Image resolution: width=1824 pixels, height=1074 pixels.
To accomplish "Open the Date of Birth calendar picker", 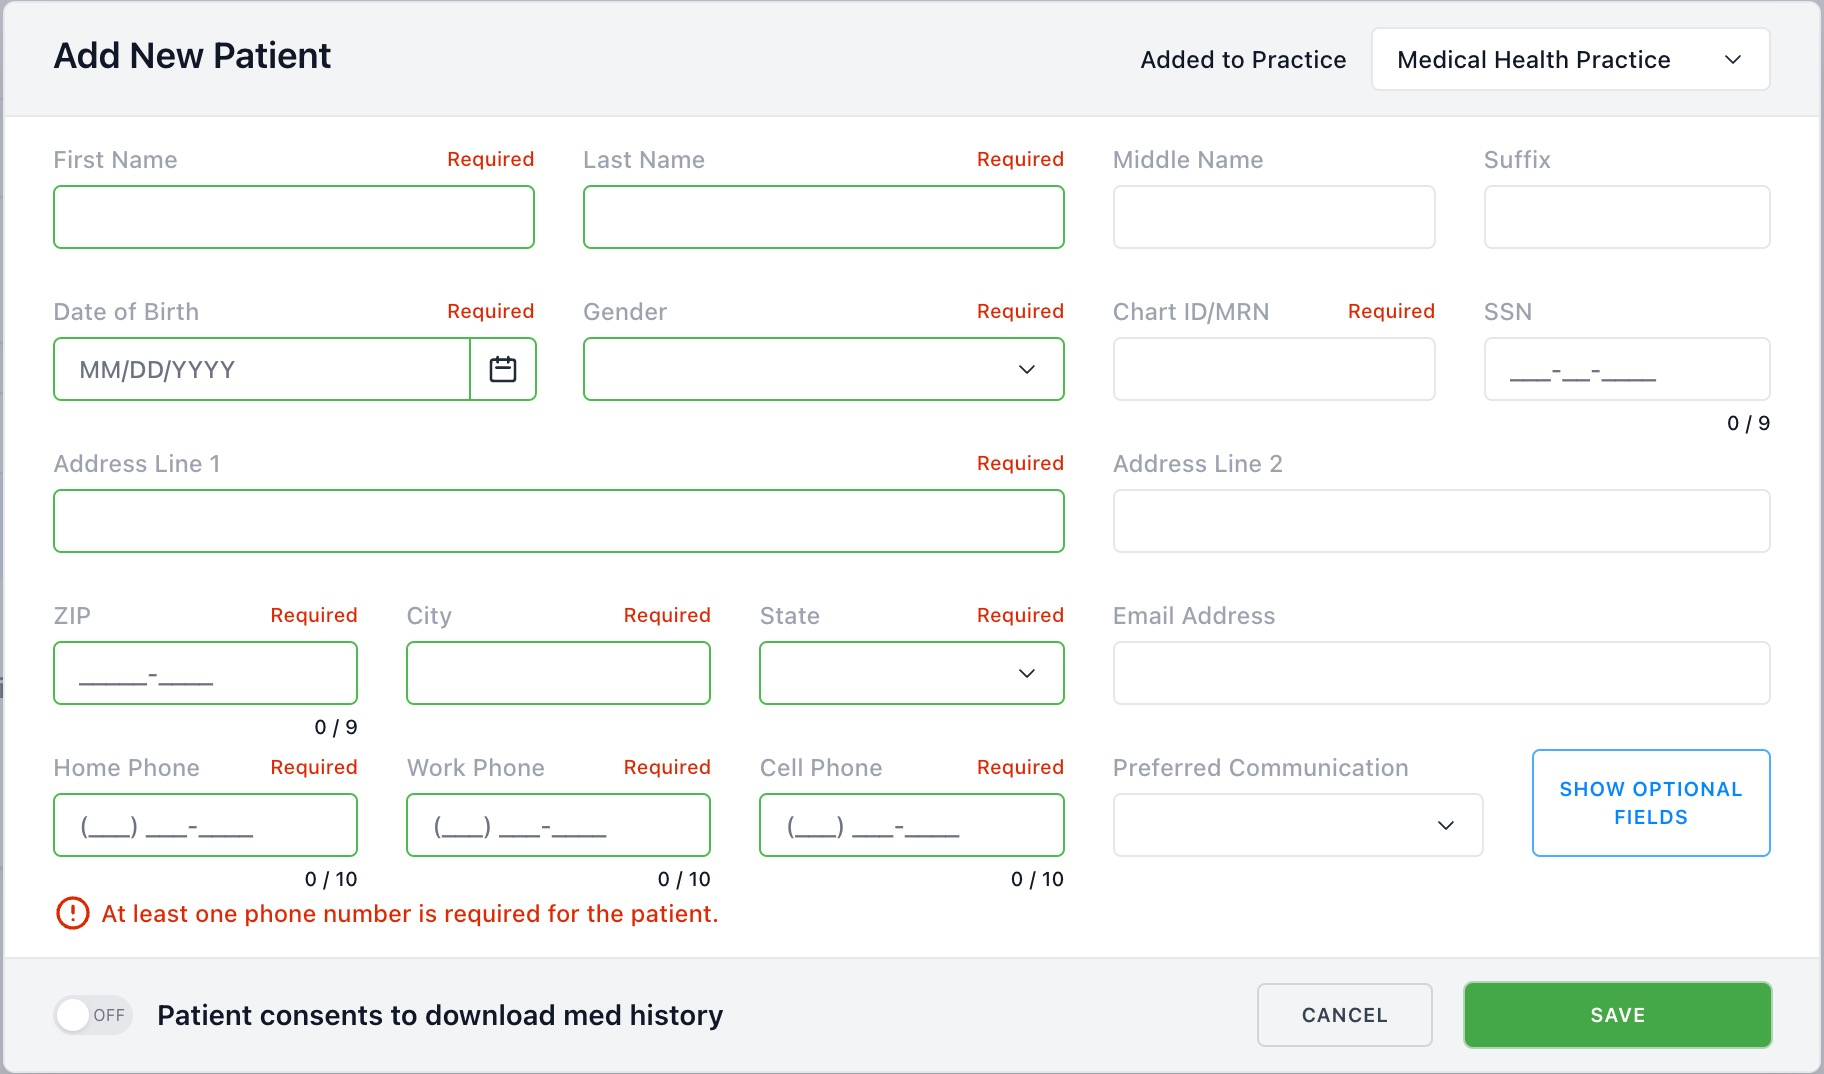I will click(x=503, y=369).
